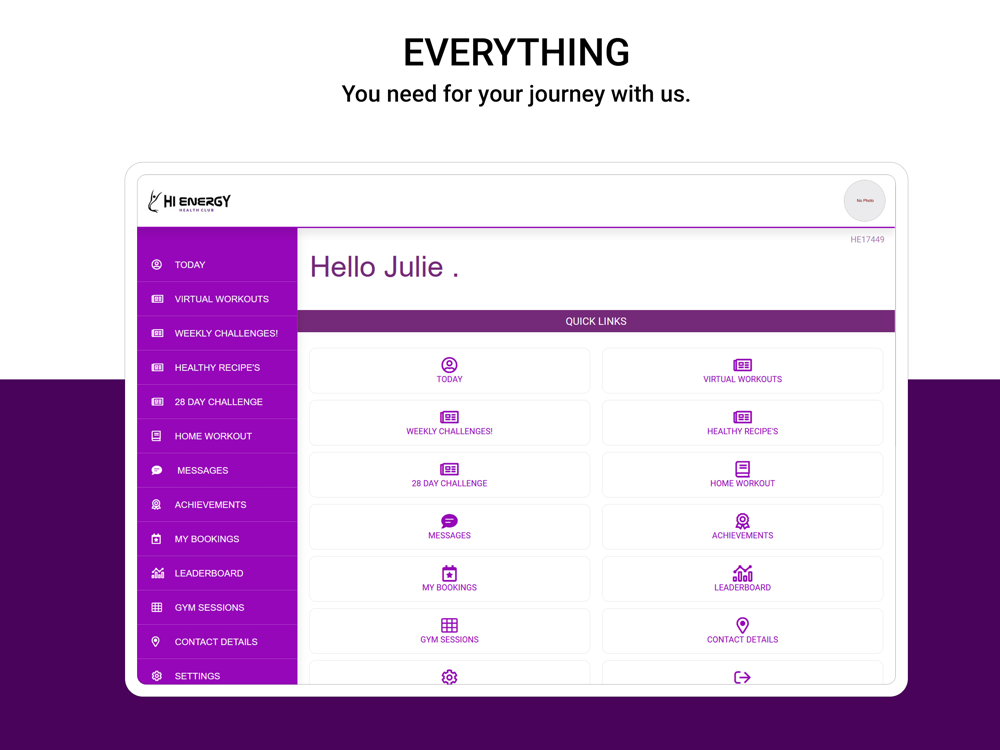Click the Today quick link person icon
The height and width of the screenshot is (750, 1000).
click(450, 365)
